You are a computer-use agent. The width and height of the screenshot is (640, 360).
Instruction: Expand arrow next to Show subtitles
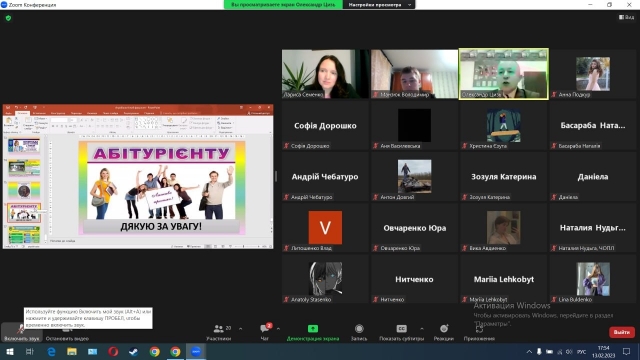click(422, 329)
